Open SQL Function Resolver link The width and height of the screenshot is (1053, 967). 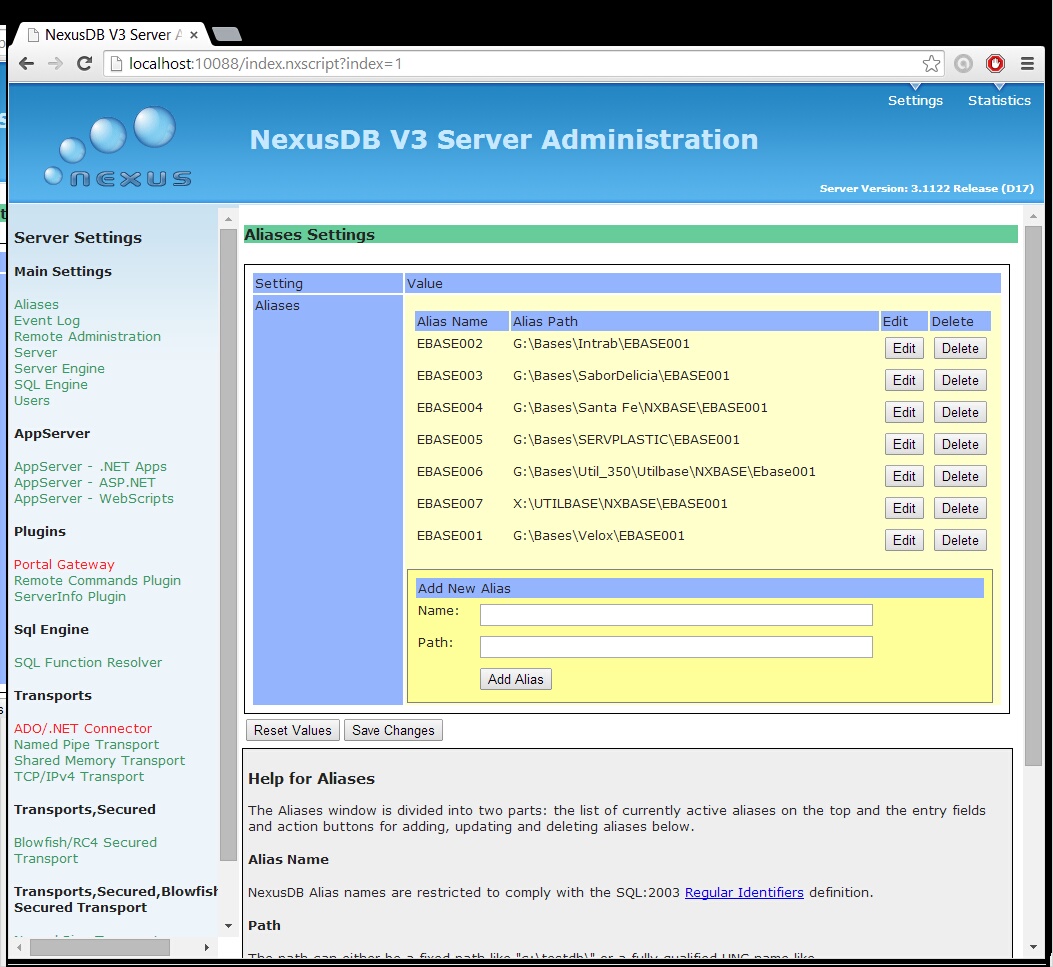click(88, 663)
